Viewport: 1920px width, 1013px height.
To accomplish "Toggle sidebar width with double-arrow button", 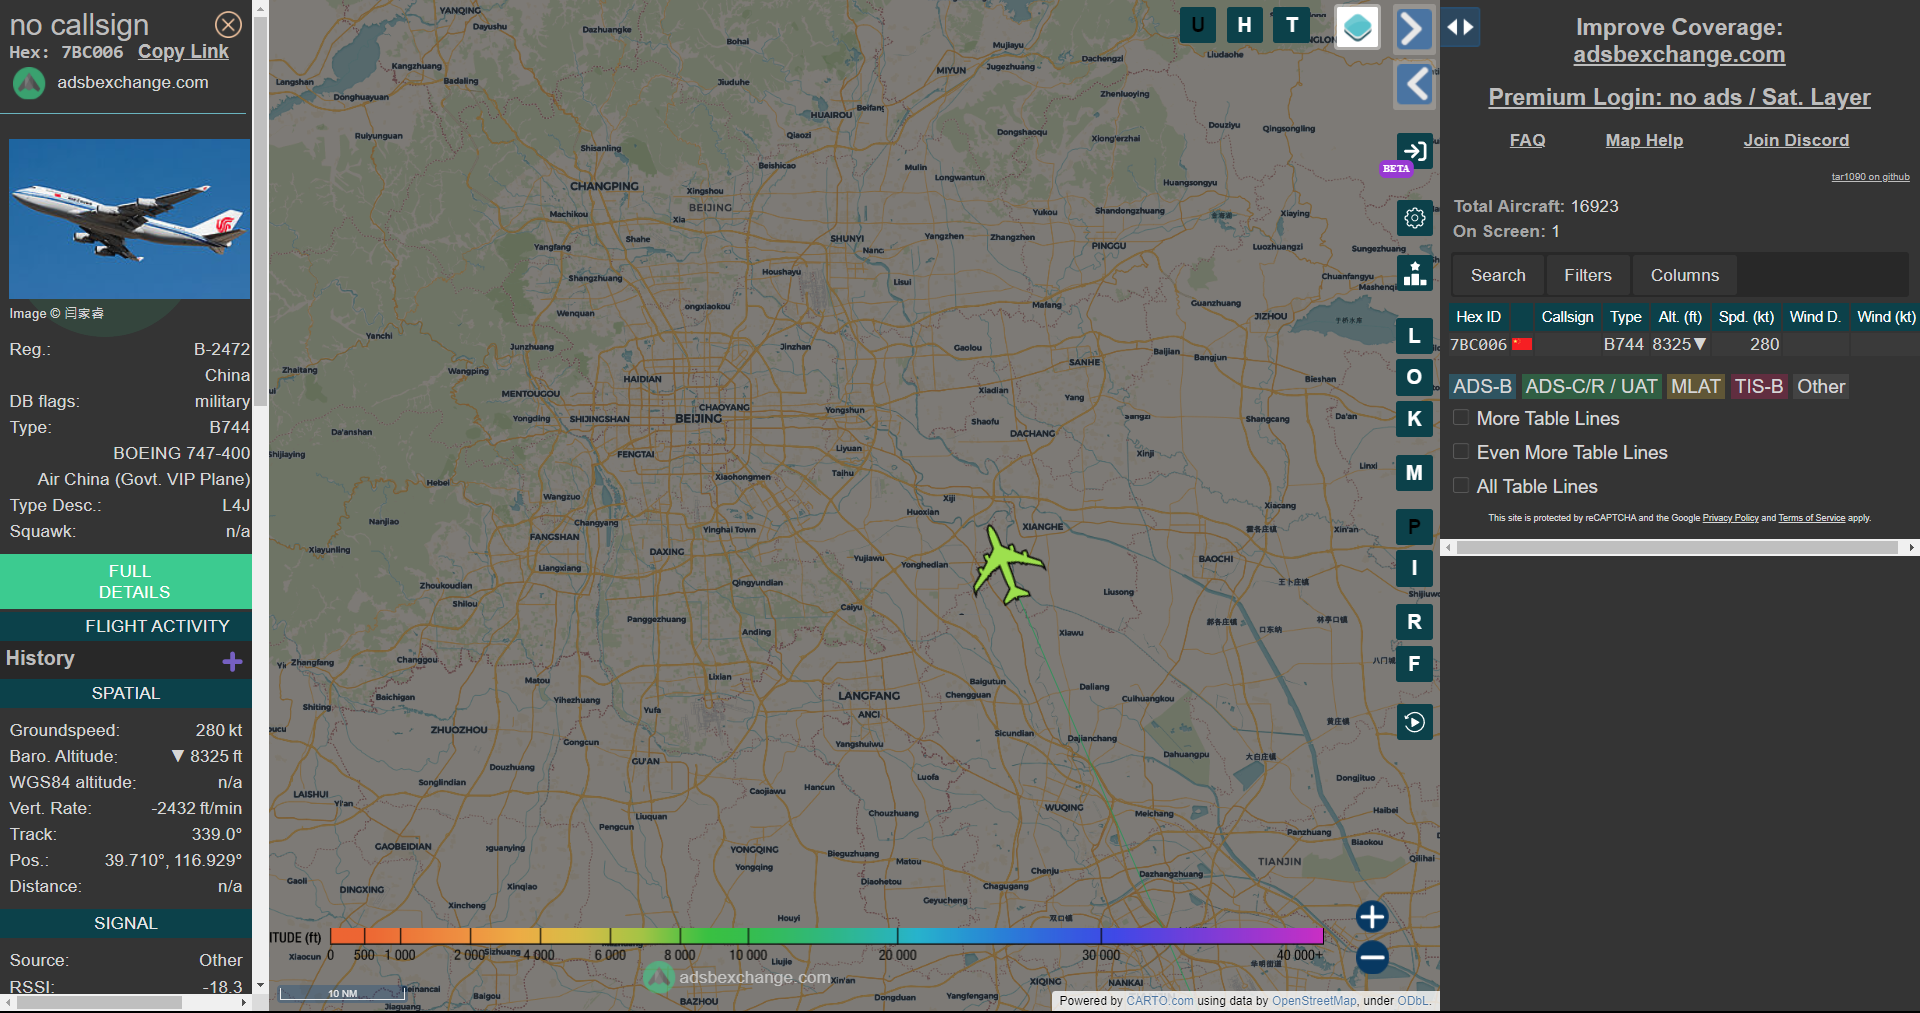I will (x=1461, y=27).
